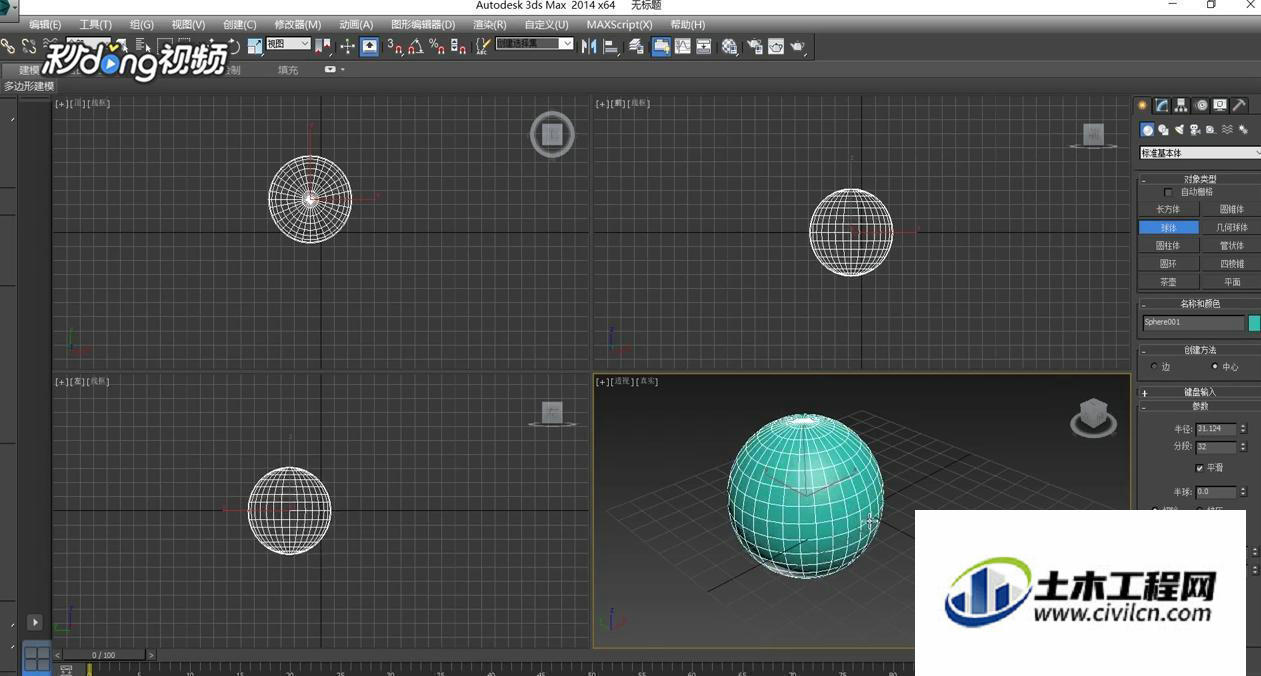Open the Layer Manager
Viewport: 1261px width, 676px height.
click(635, 46)
